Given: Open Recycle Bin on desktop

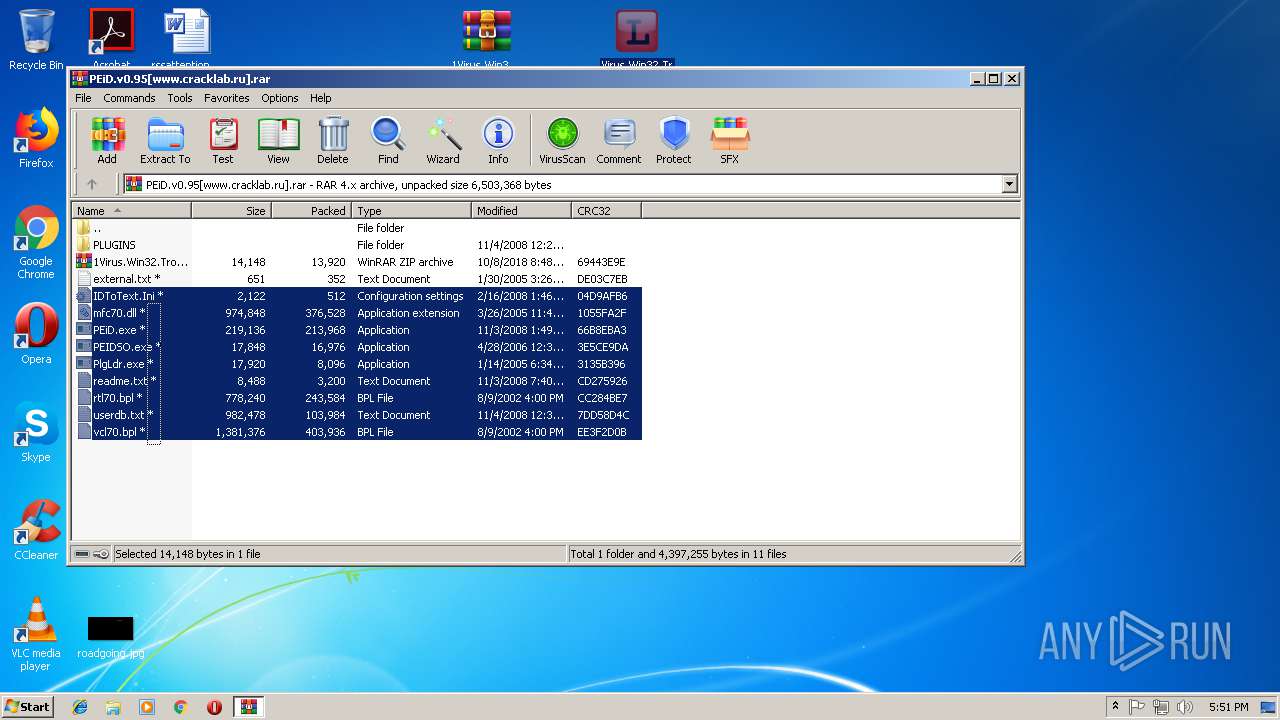Looking at the screenshot, I should (x=36, y=40).
